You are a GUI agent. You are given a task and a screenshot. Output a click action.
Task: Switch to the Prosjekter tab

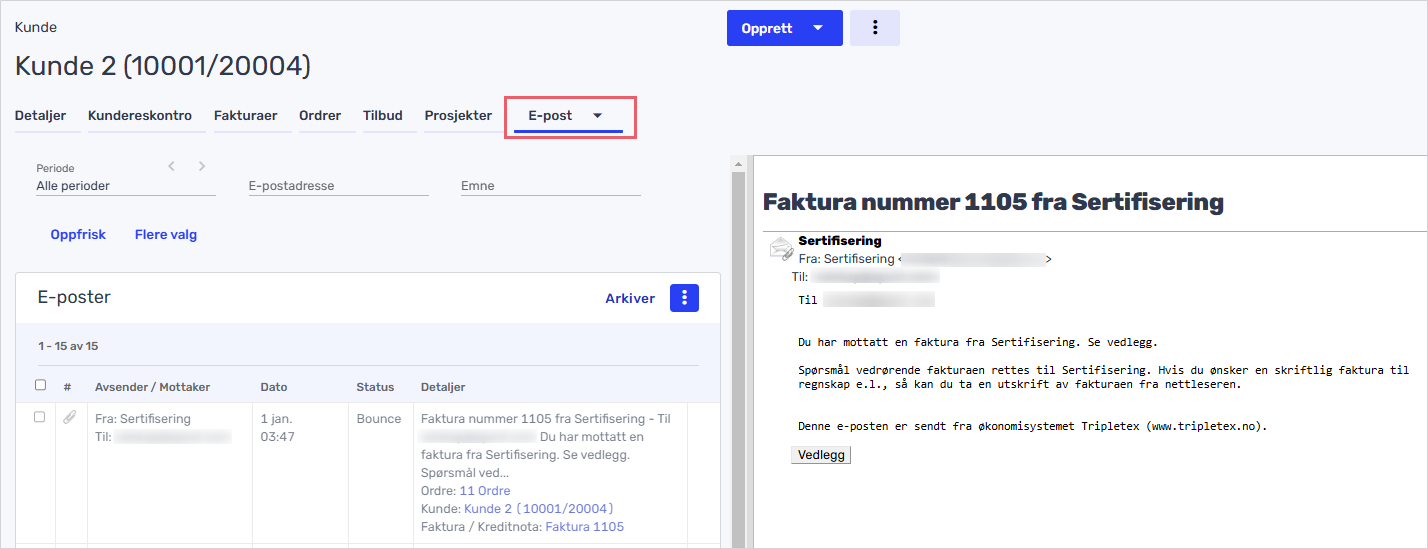pyautogui.click(x=458, y=115)
